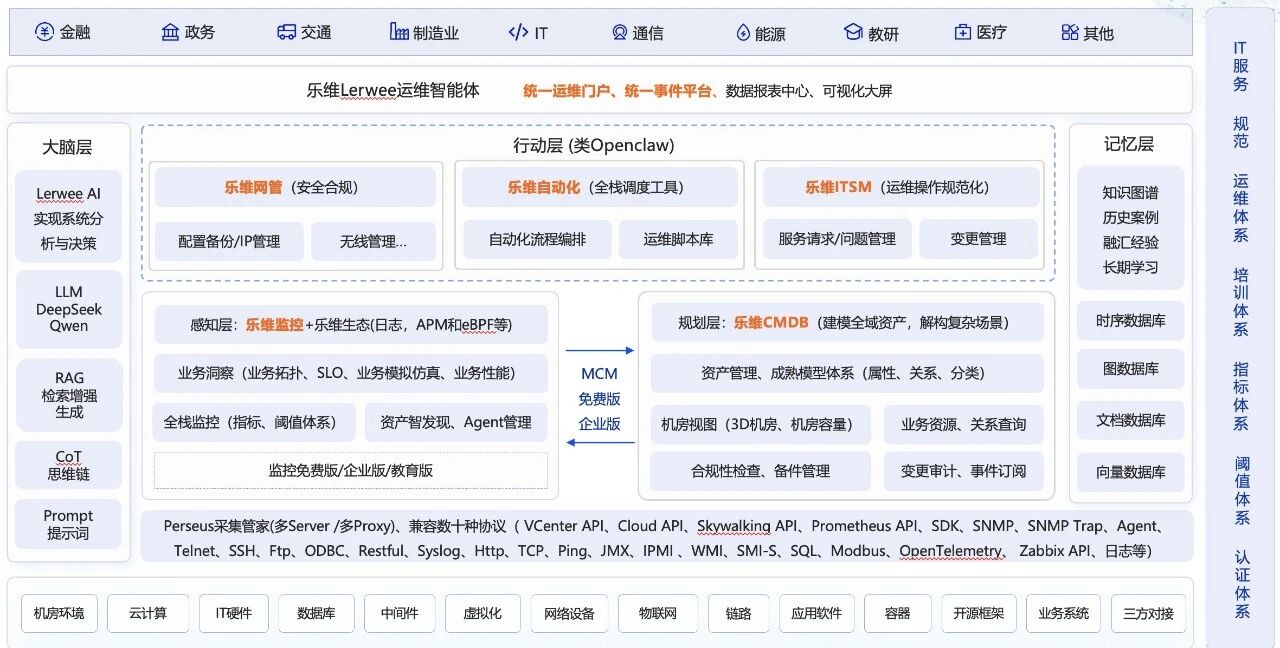Click the 通信 communication icon
Image resolution: width=1280 pixels, height=648 pixels.
click(620, 32)
